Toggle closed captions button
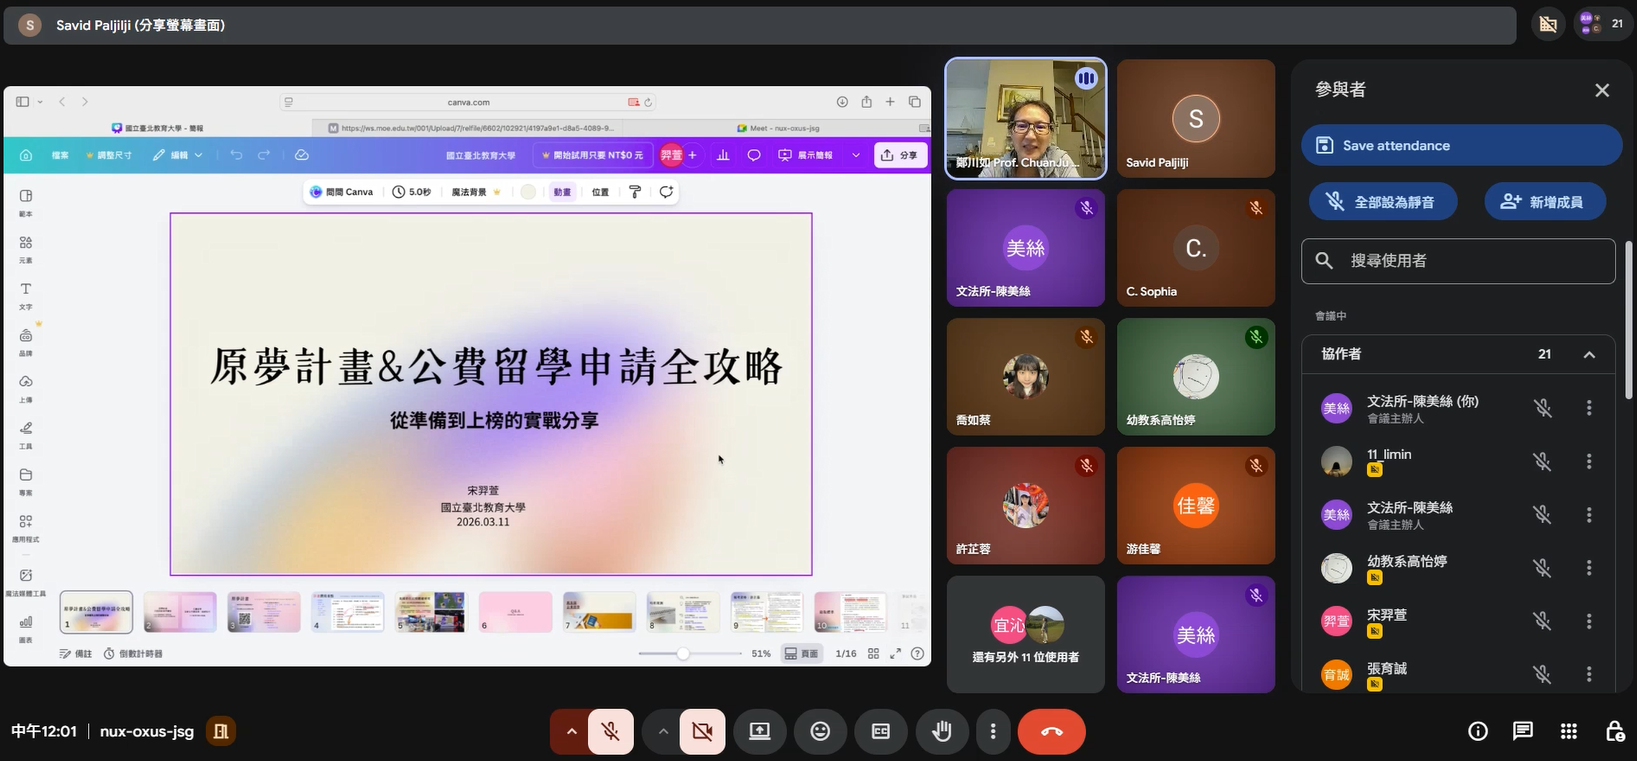 coord(881,732)
